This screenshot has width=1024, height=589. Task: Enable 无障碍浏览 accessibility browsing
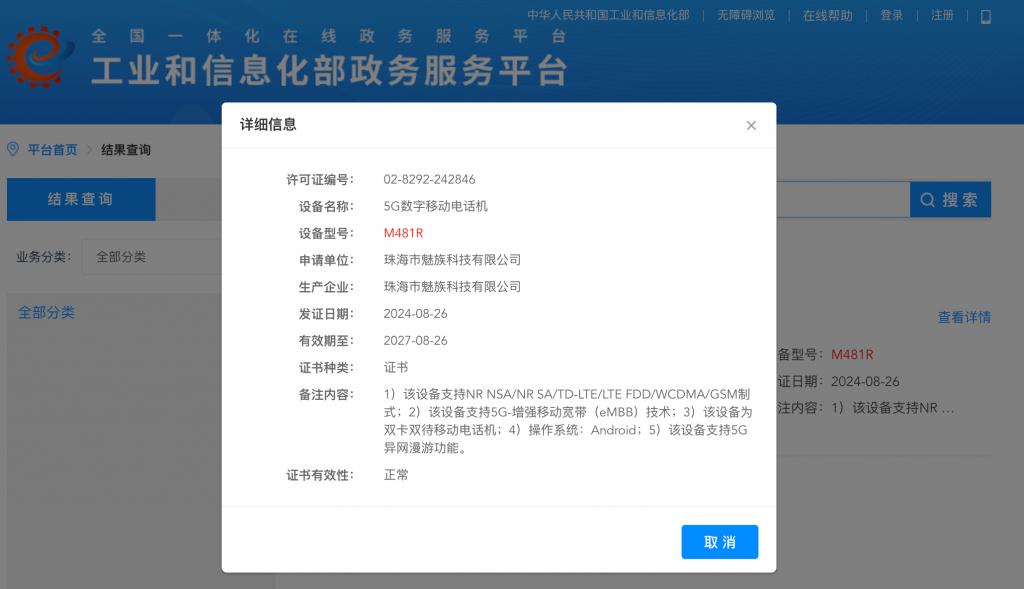(x=746, y=16)
